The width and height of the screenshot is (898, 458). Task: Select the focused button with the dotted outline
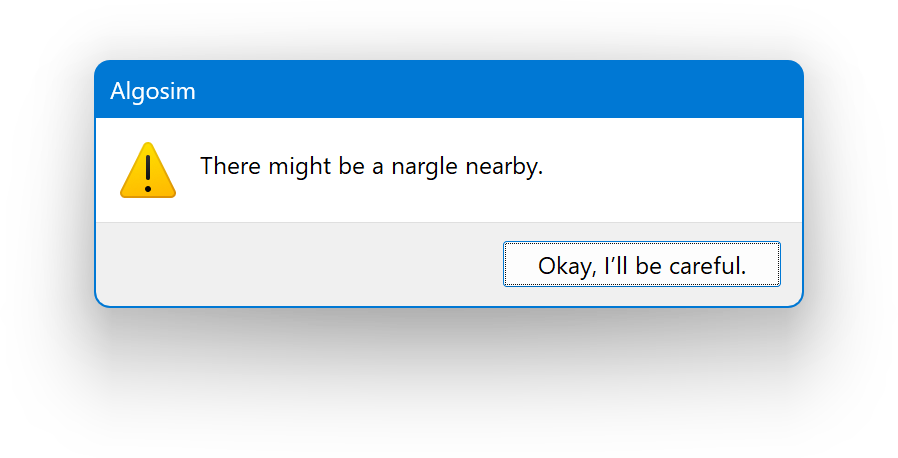(x=641, y=264)
